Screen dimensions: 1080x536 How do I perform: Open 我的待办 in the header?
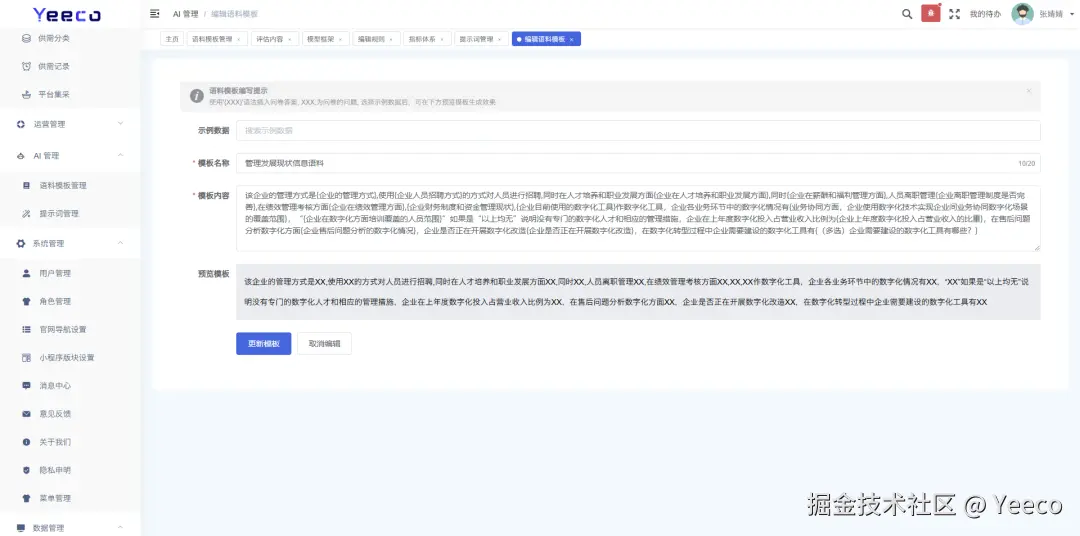[x=986, y=14]
